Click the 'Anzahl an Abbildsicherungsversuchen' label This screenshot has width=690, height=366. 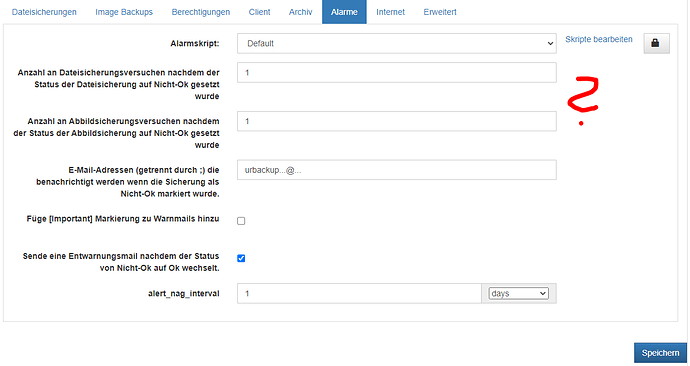[116, 133]
